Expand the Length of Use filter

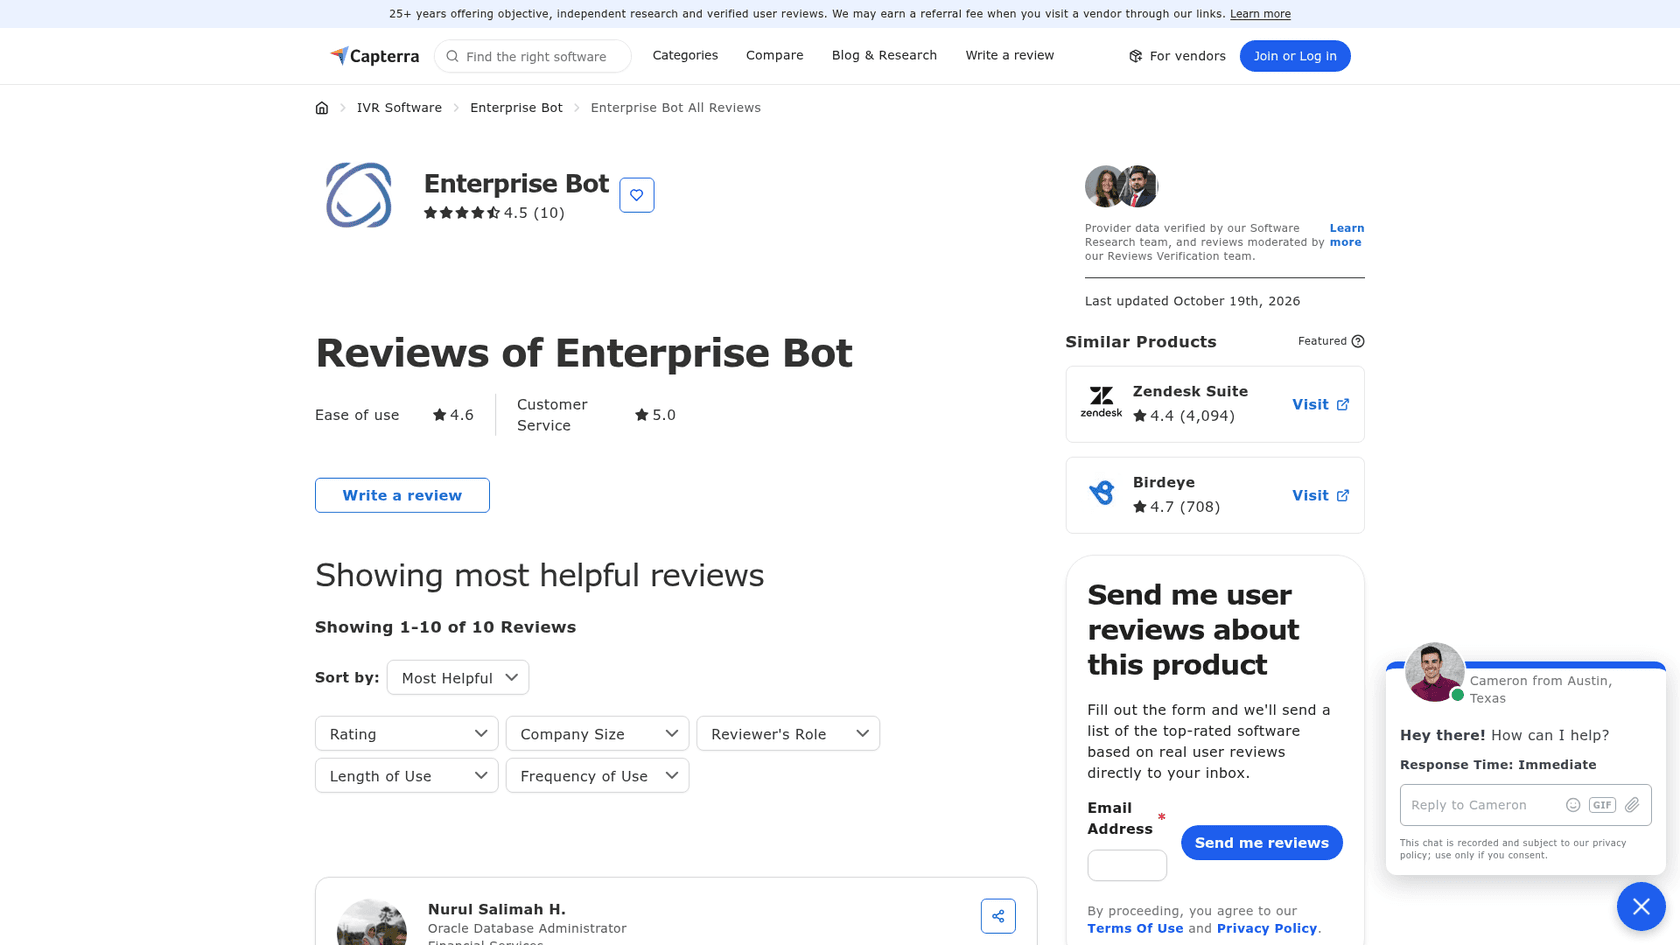coord(407,776)
